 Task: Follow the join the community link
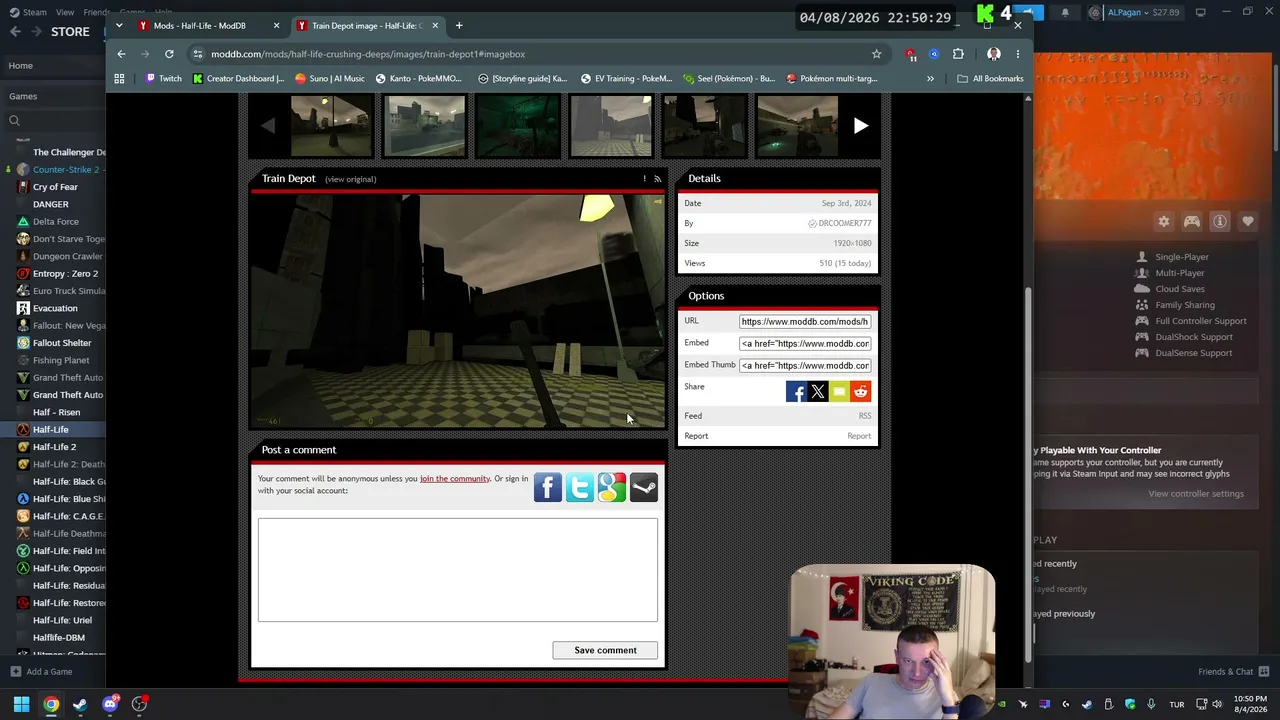click(x=455, y=478)
